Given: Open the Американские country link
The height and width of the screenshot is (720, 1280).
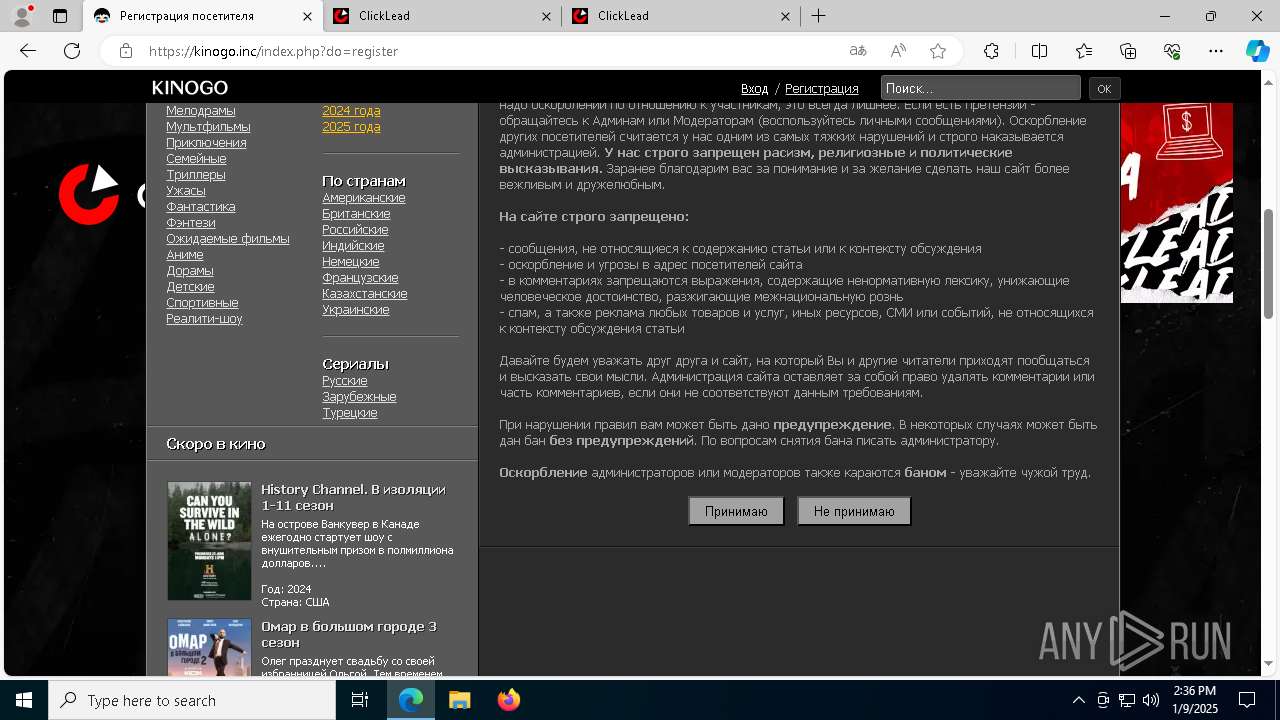Looking at the screenshot, I should point(364,198).
